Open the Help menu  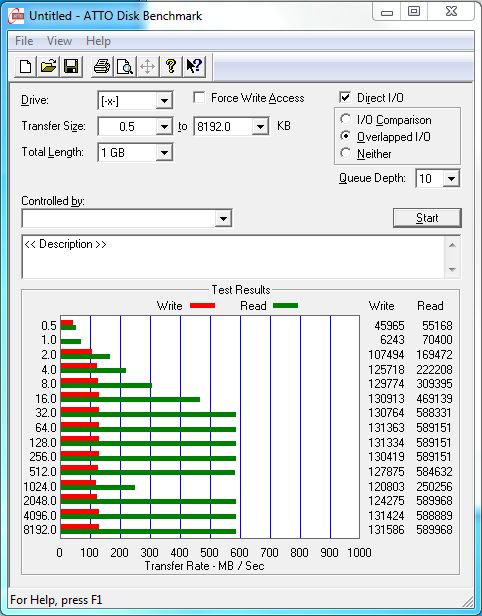[98, 41]
